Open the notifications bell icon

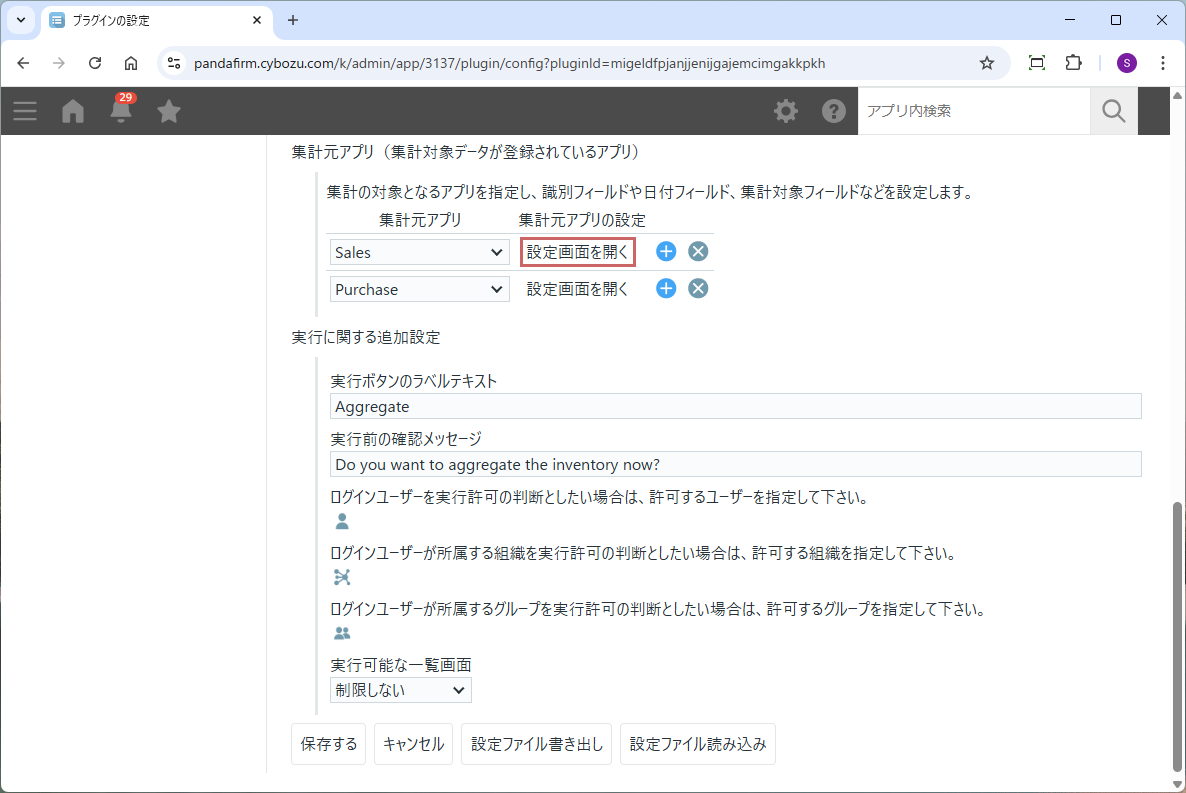click(122, 111)
